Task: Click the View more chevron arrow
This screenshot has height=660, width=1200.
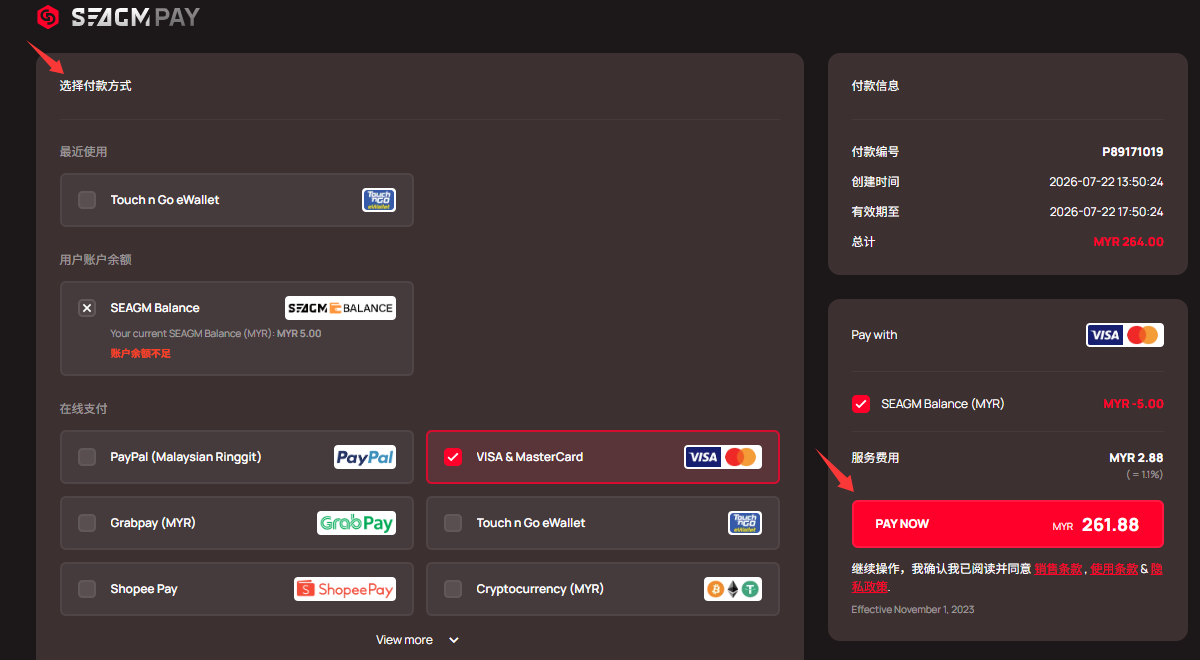Action: (x=454, y=640)
